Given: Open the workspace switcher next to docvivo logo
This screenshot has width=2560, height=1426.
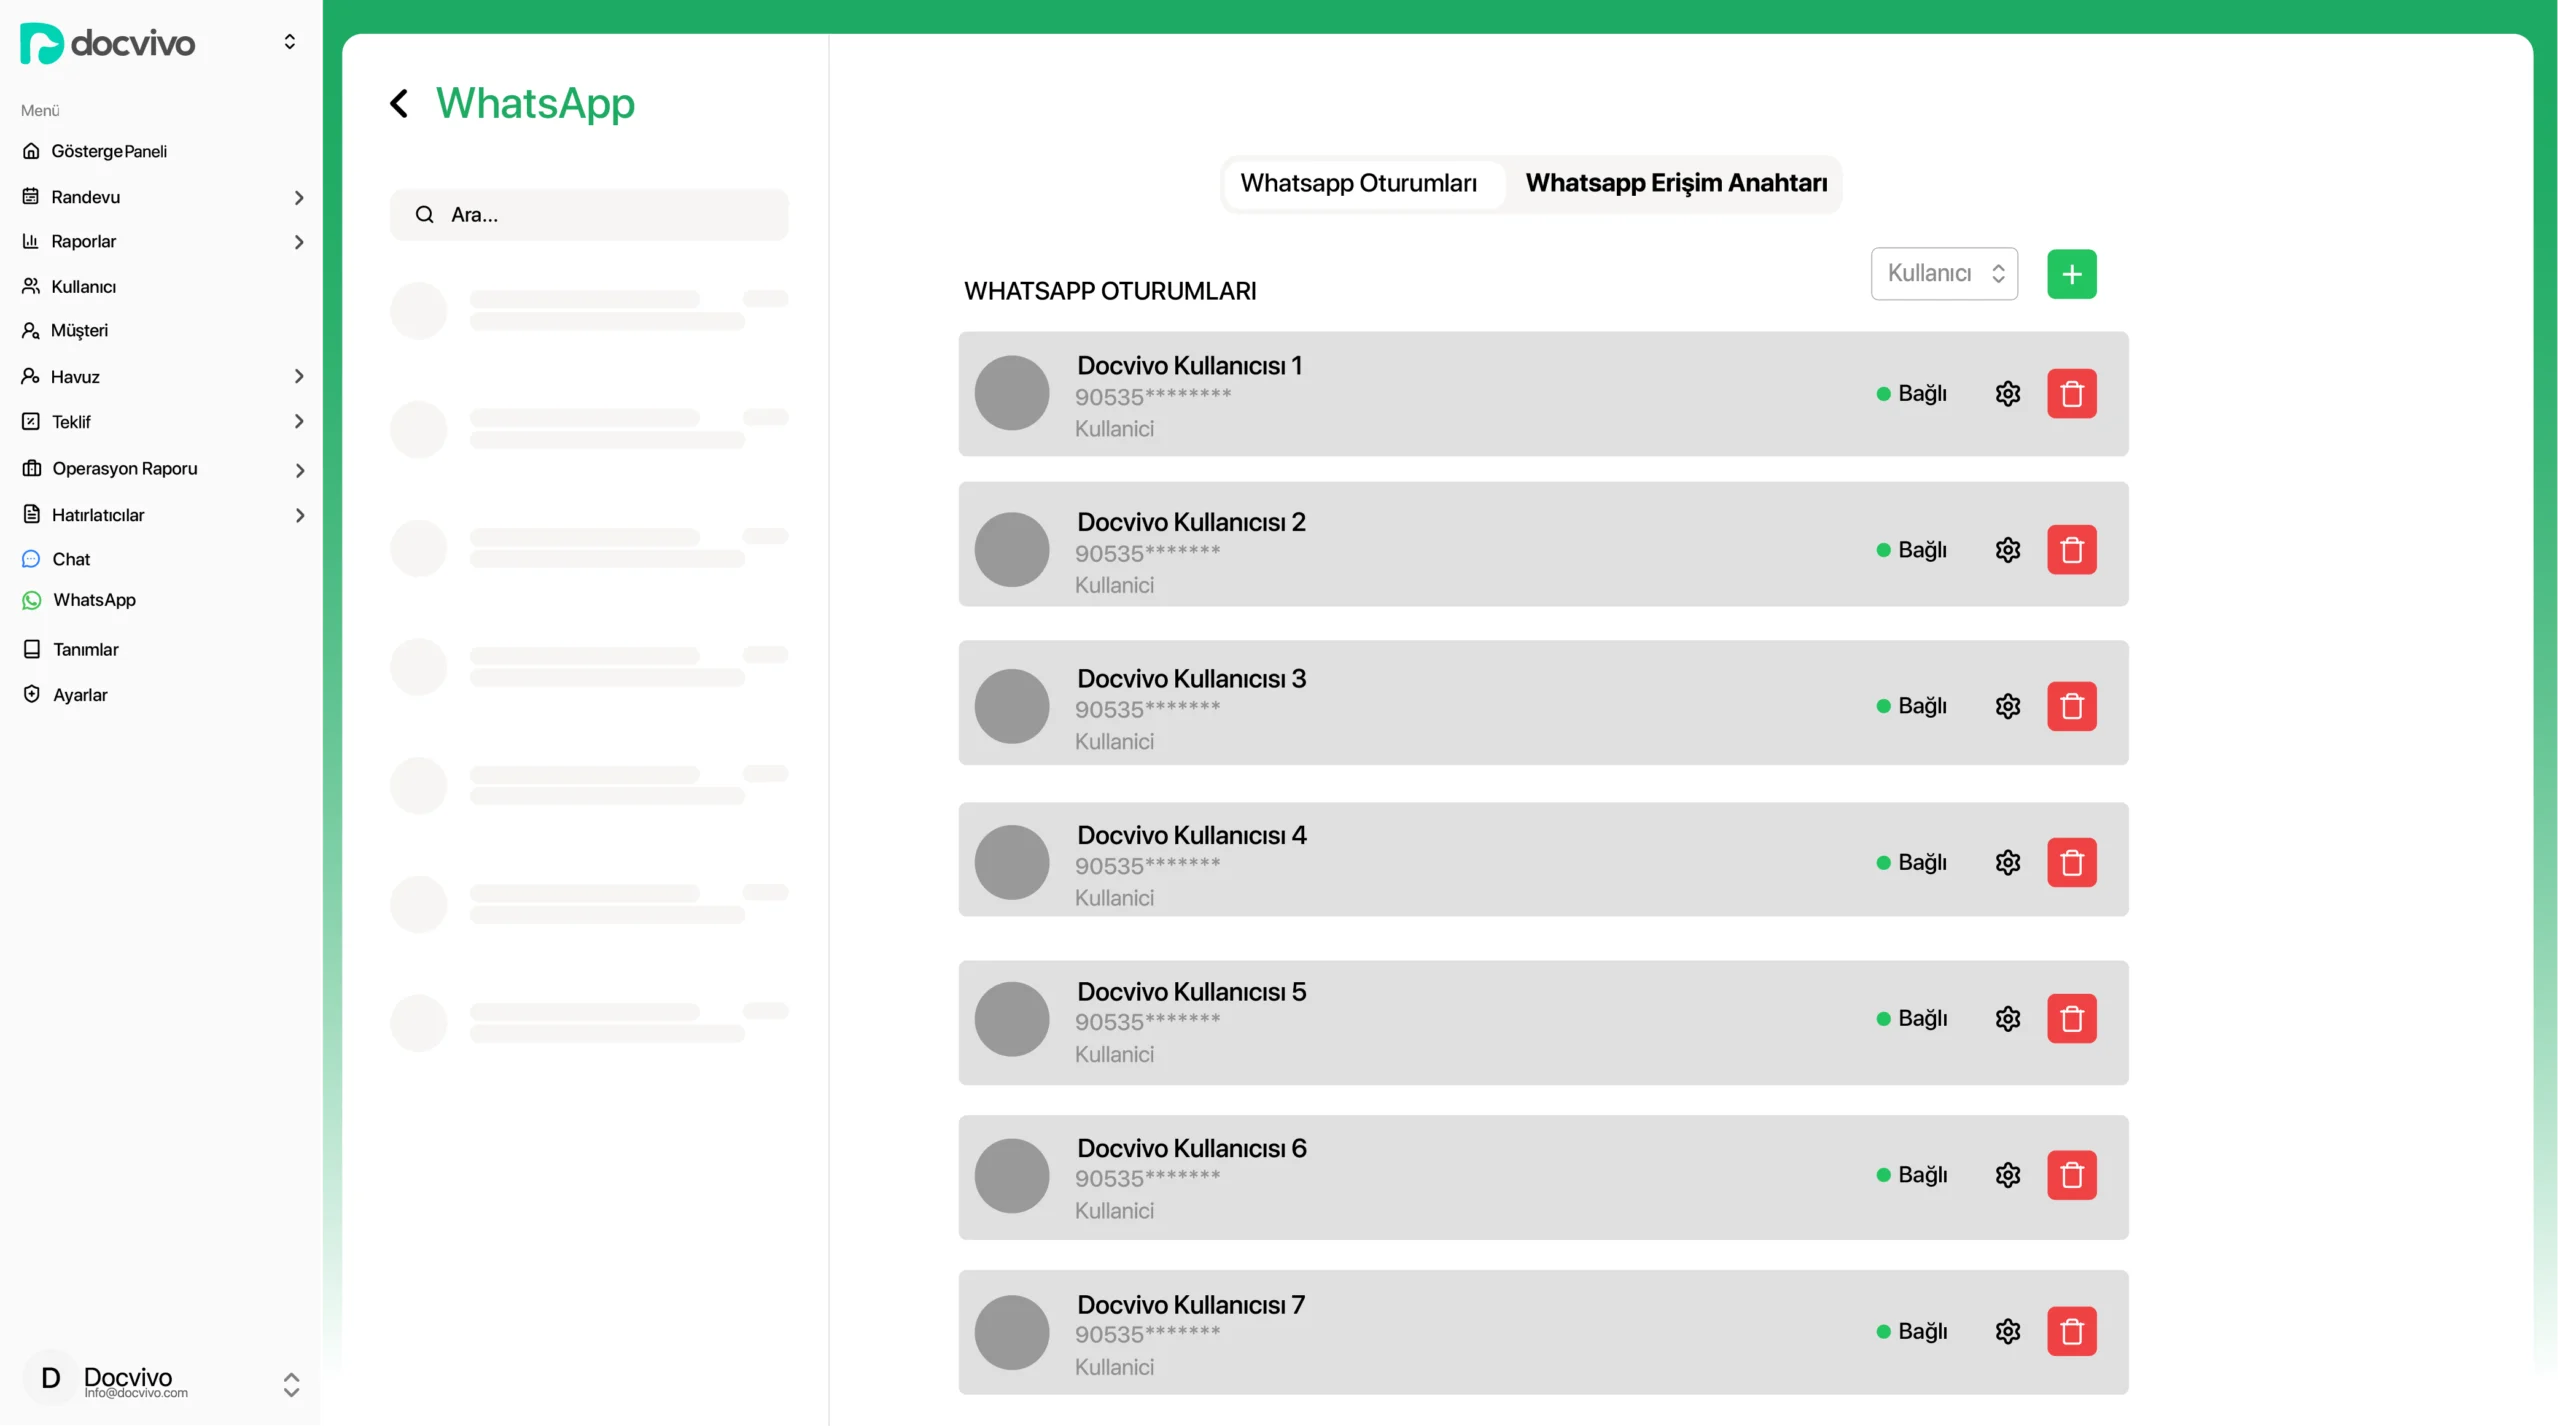Looking at the screenshot, I should pyautogui.click(x=289, y=42).
